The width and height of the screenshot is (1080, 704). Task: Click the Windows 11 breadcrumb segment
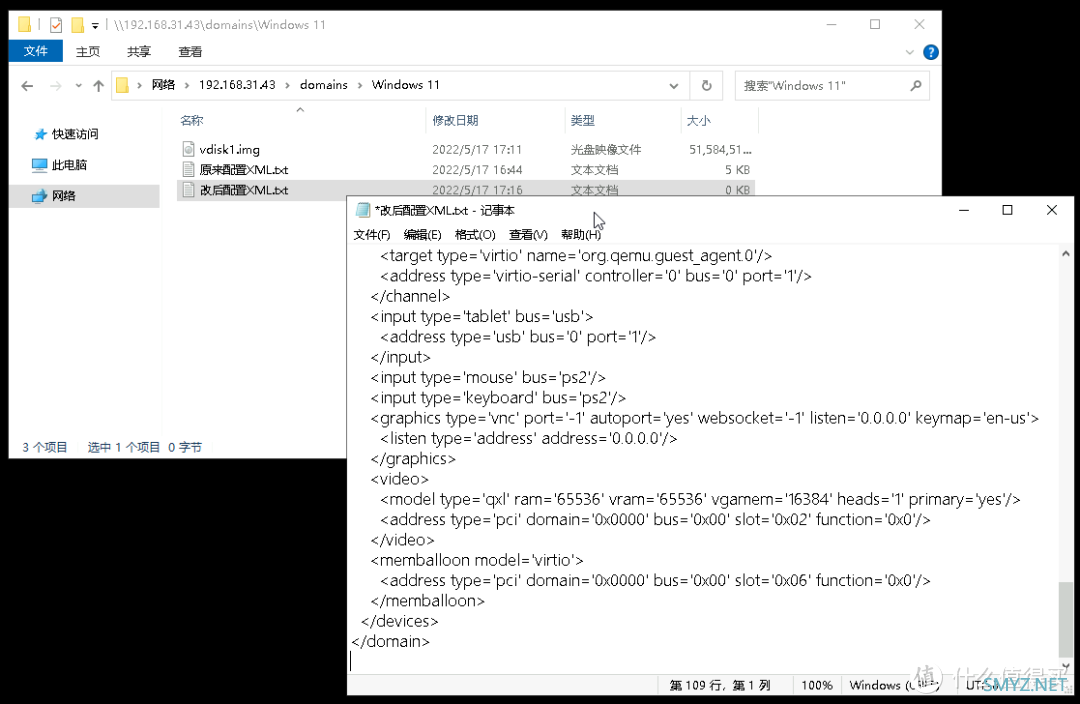coord(405,85)
